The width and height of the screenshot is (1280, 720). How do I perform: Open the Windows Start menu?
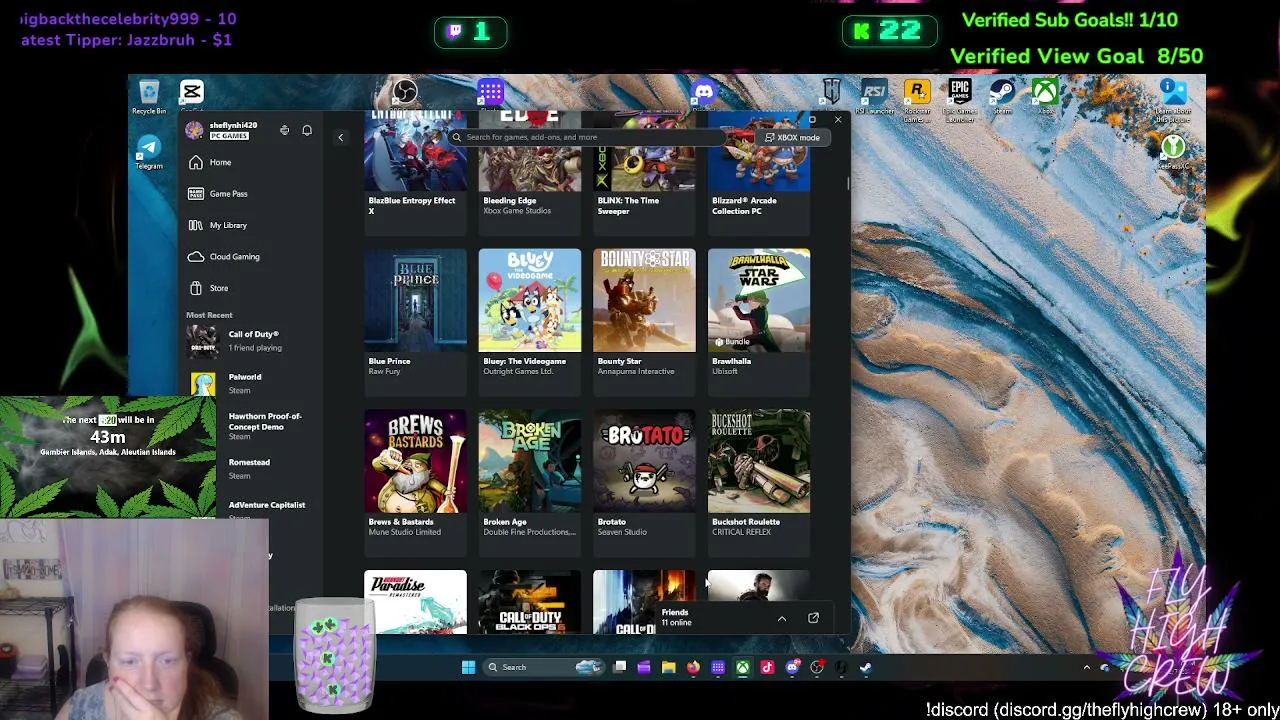(x=468, y=667)
